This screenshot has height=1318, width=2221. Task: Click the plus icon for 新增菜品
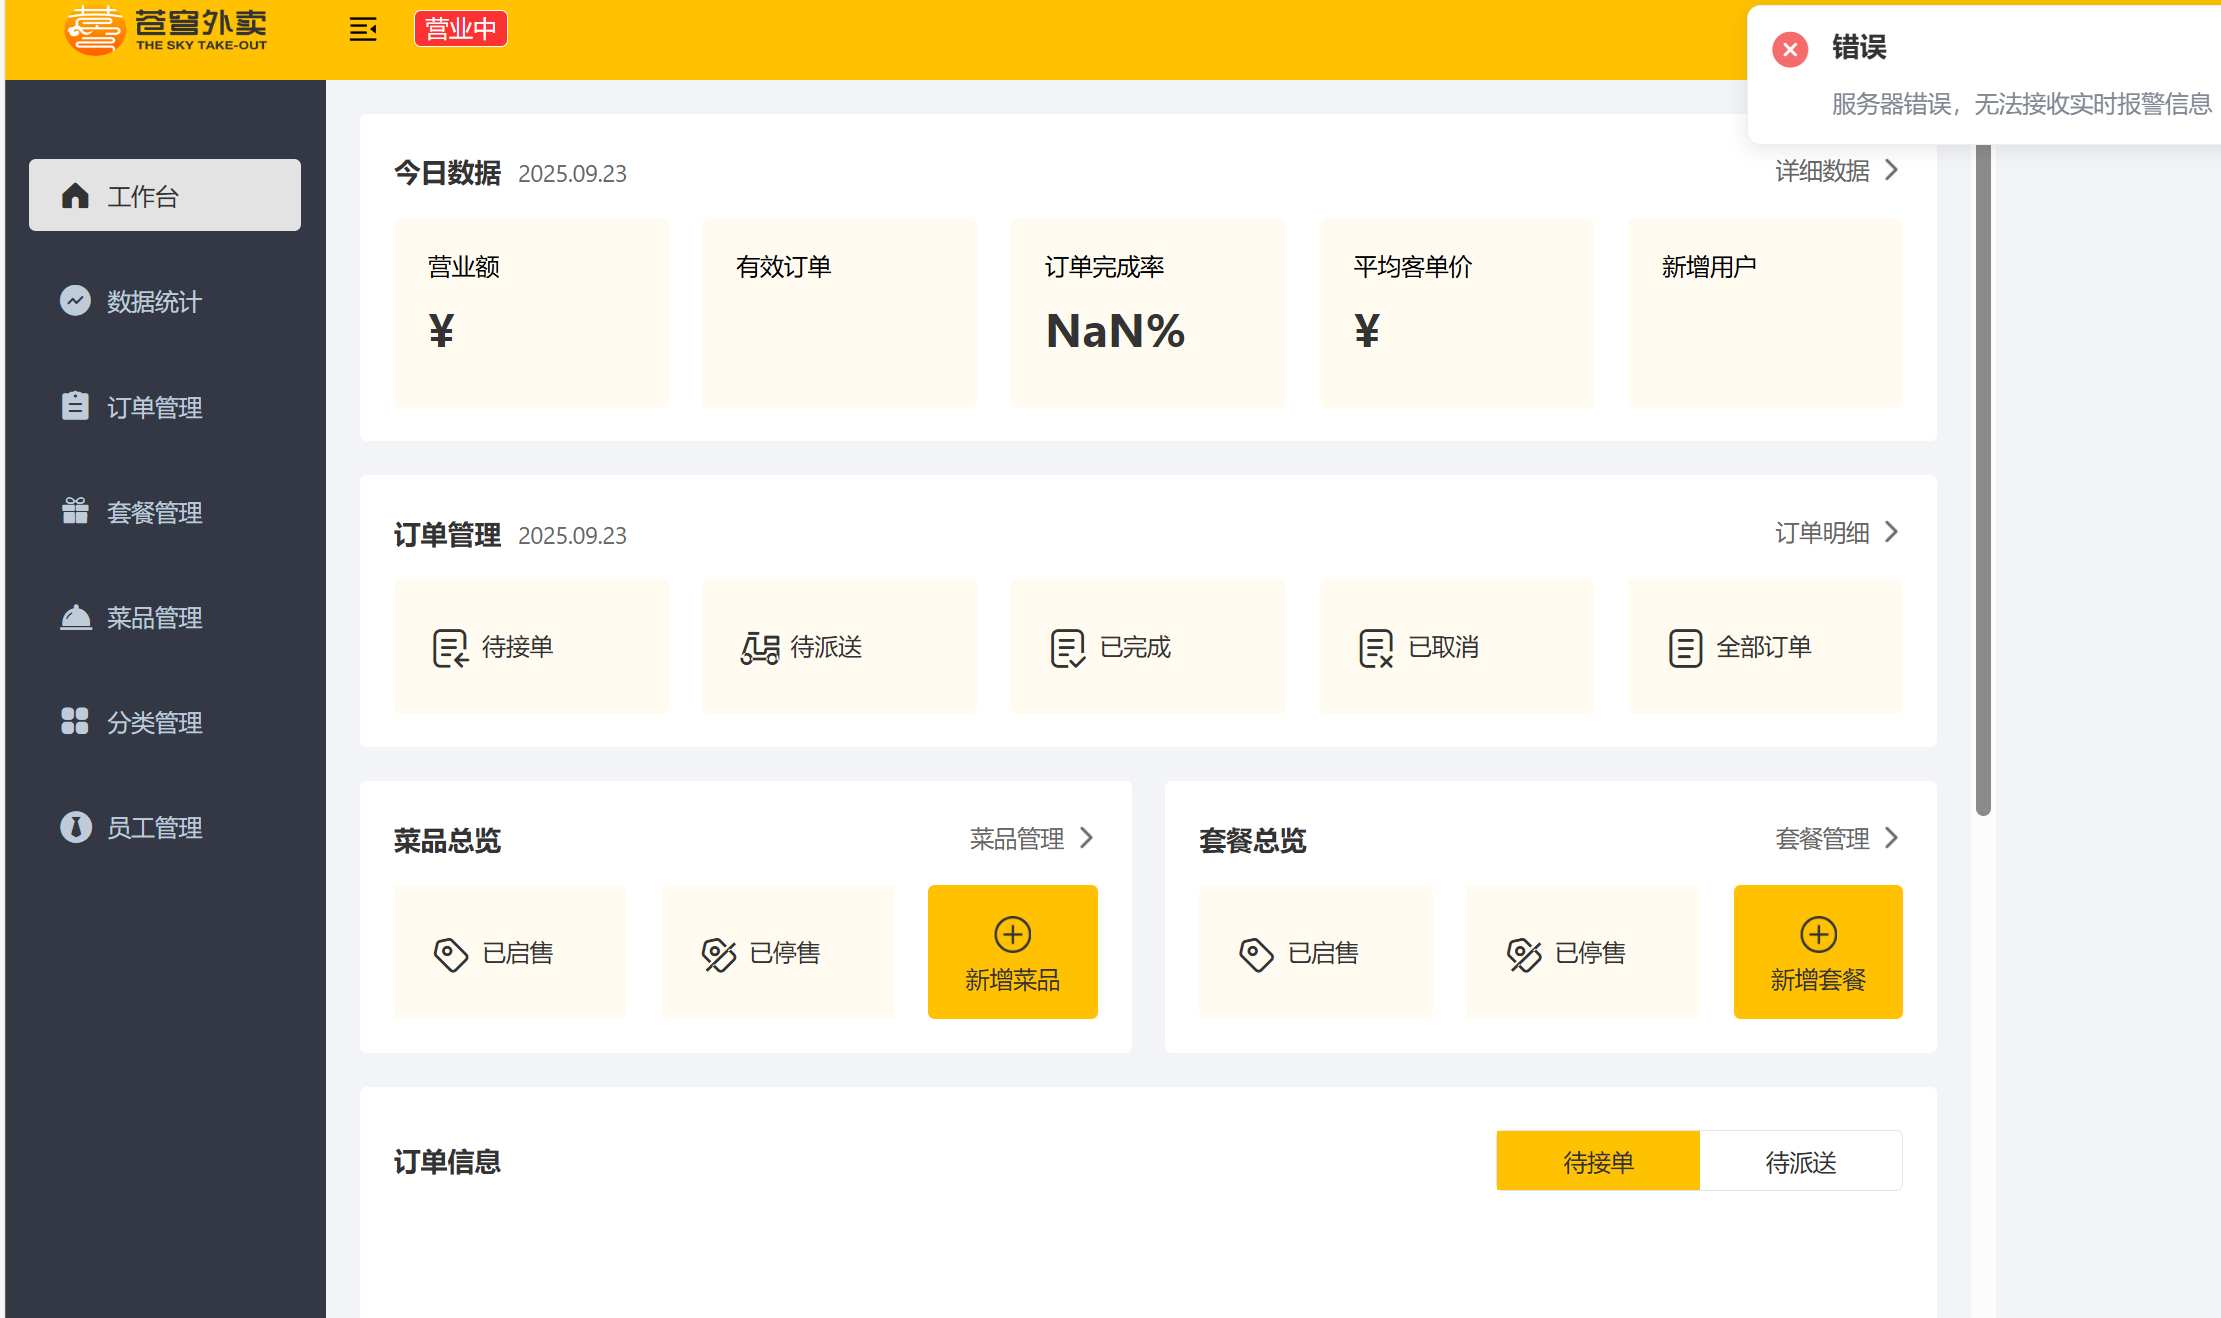1012,934
